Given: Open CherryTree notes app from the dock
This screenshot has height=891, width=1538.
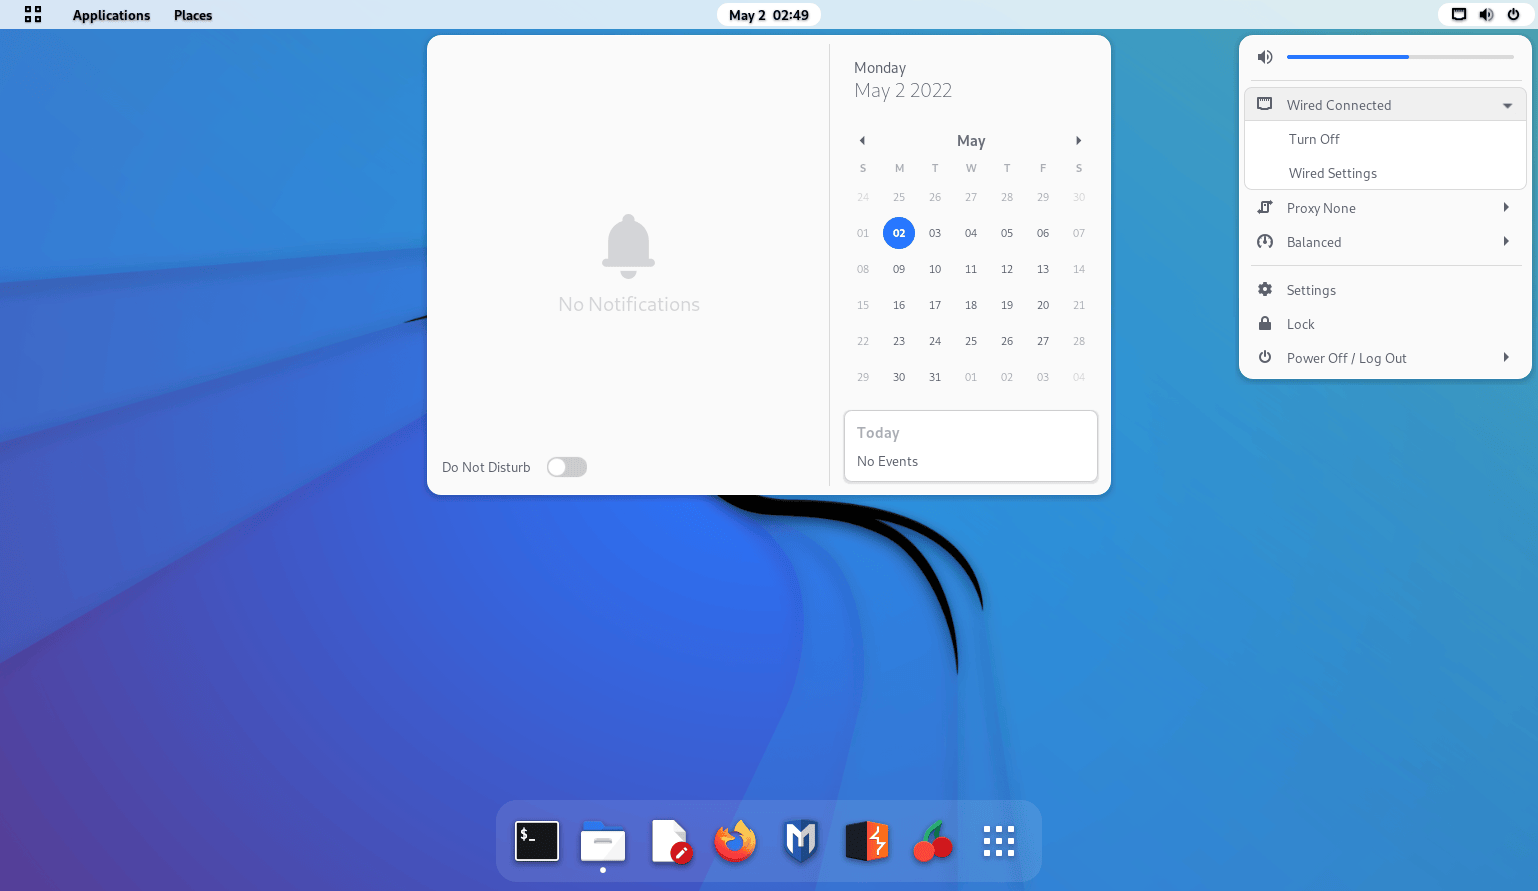Looking at the screenshot, I should 932,841.
